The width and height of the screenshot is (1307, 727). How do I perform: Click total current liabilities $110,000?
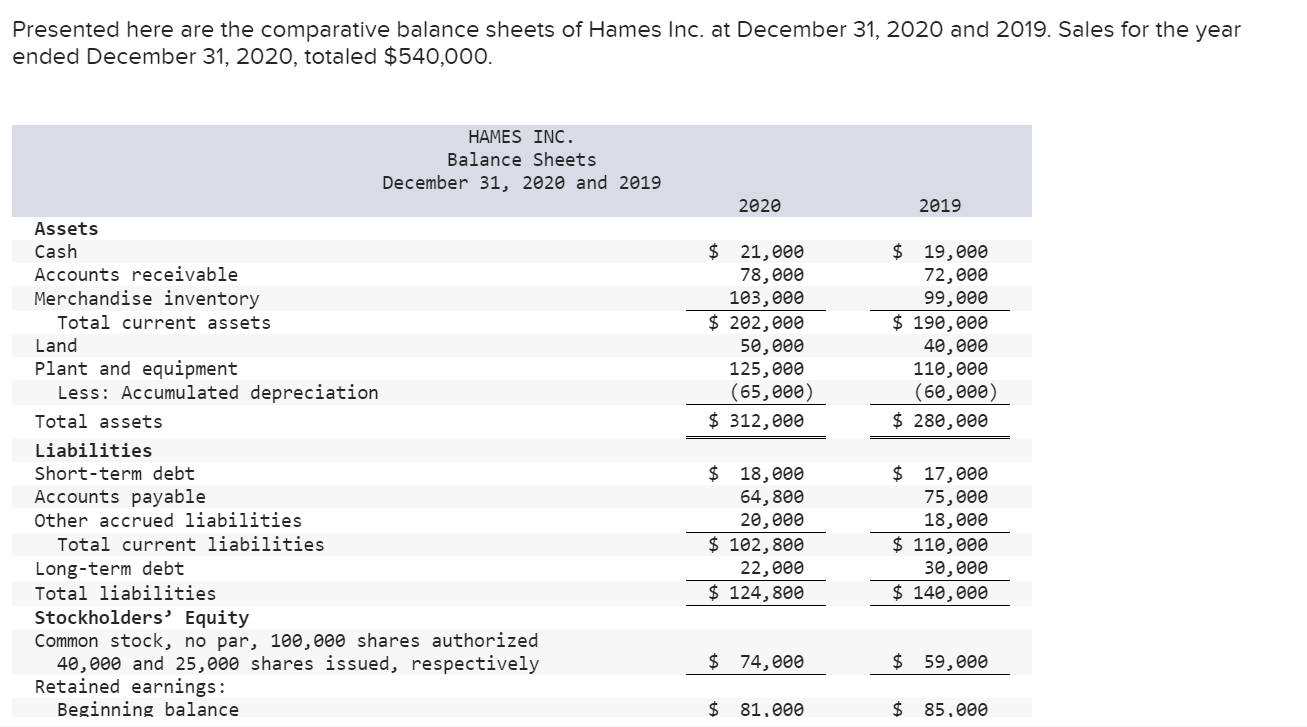coord(940,545)
